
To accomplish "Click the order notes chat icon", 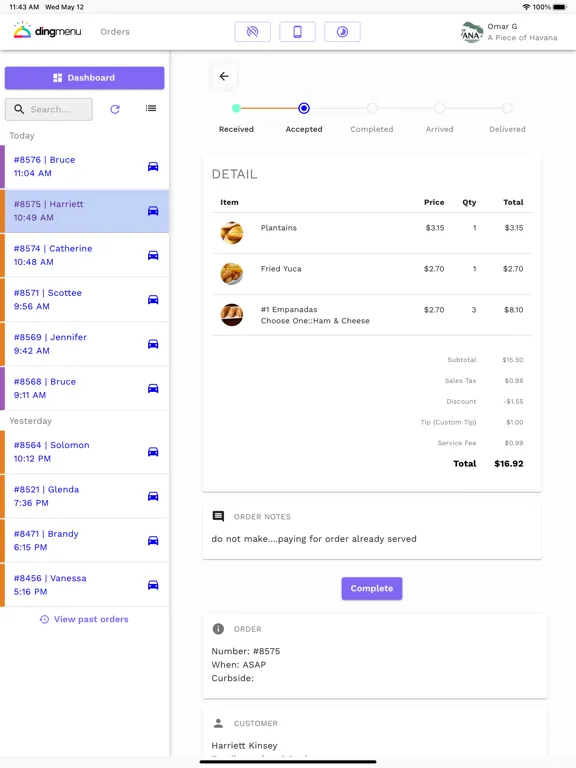I will click(x=218, y=516).
